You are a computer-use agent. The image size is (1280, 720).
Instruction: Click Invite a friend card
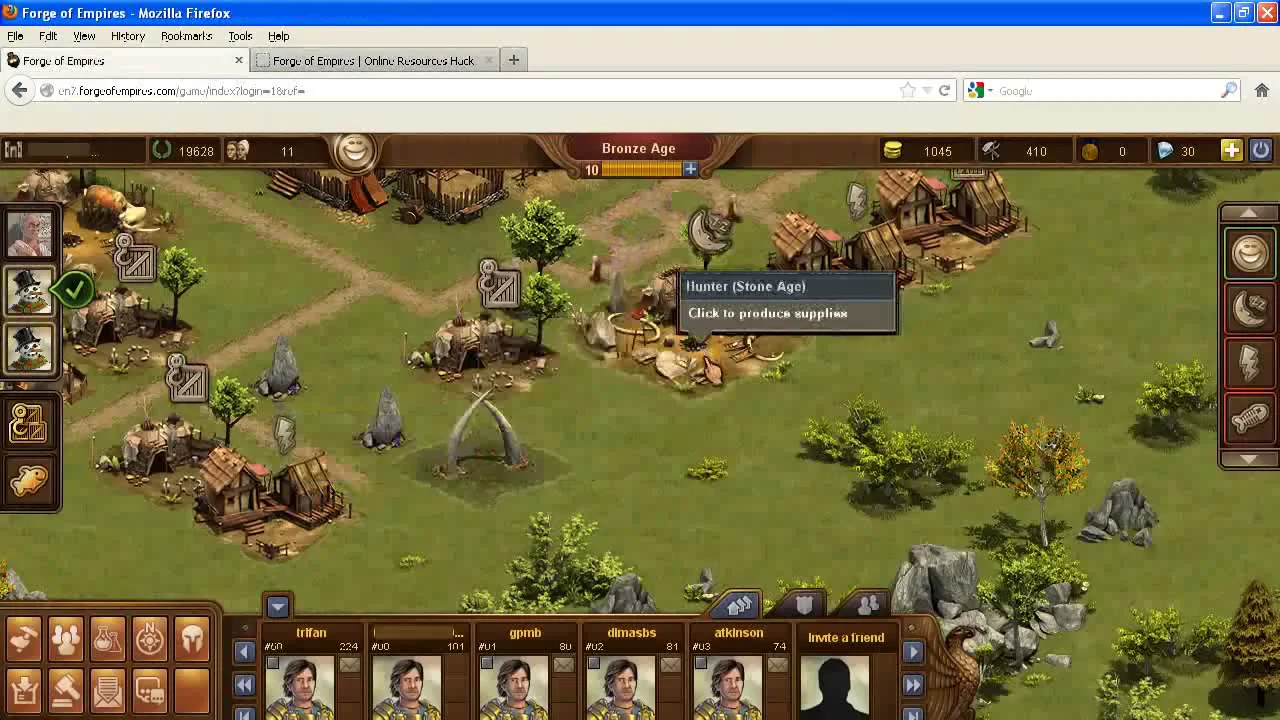click(846, 670)
